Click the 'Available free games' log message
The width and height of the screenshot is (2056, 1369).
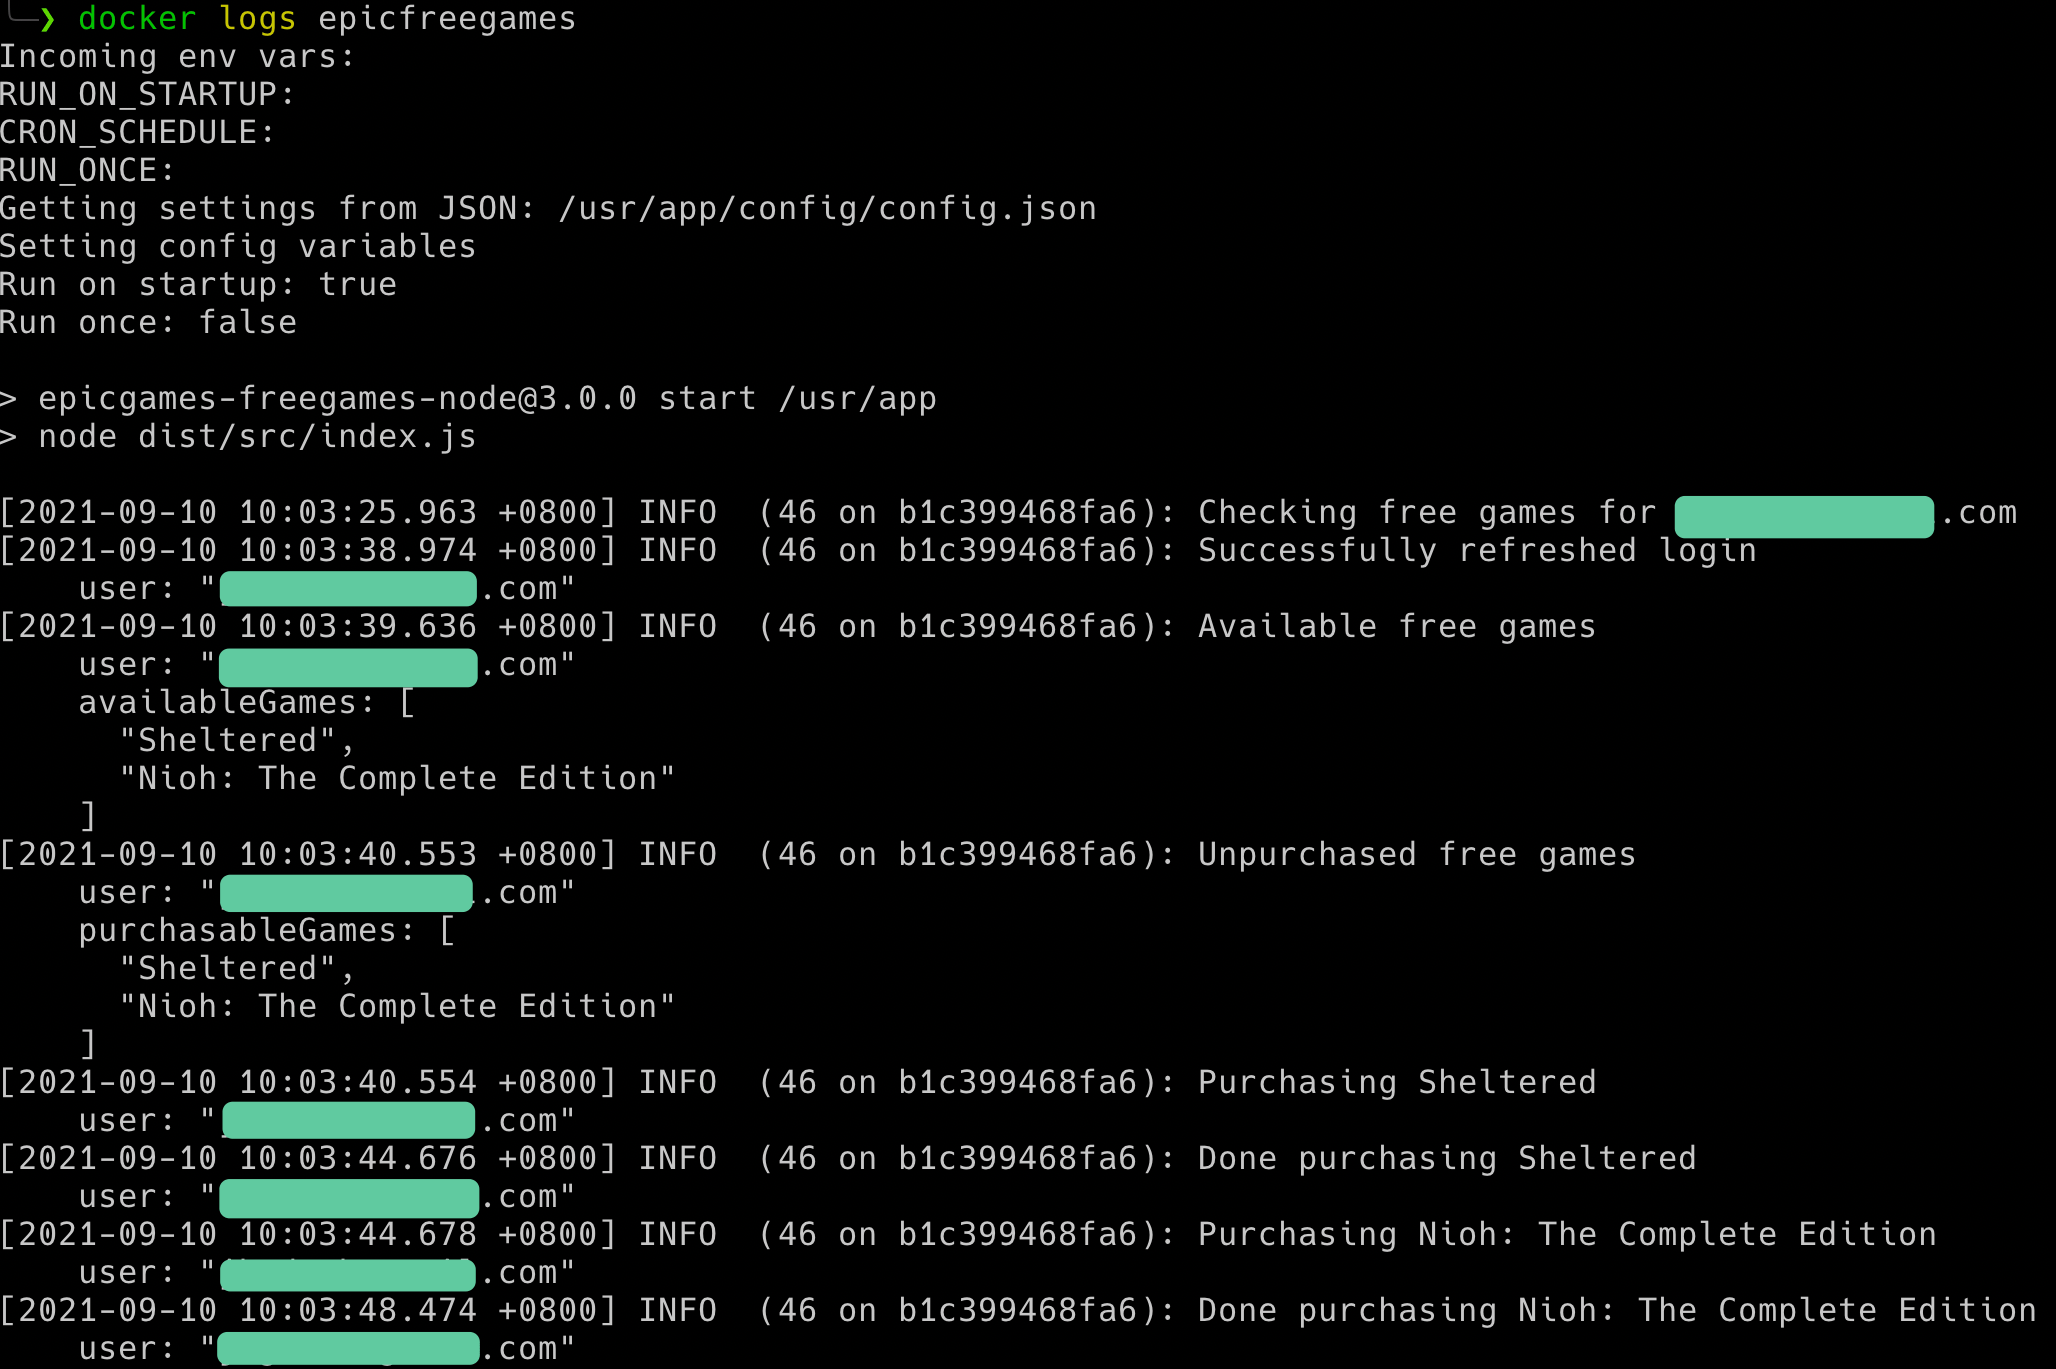[x=1397, y=627]
